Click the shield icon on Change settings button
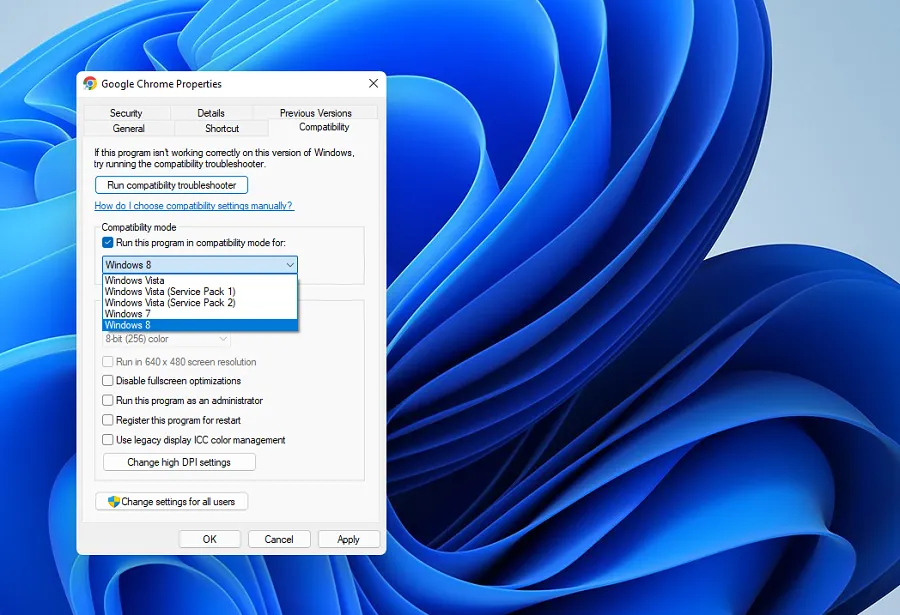900x615 pixels. 114,501
